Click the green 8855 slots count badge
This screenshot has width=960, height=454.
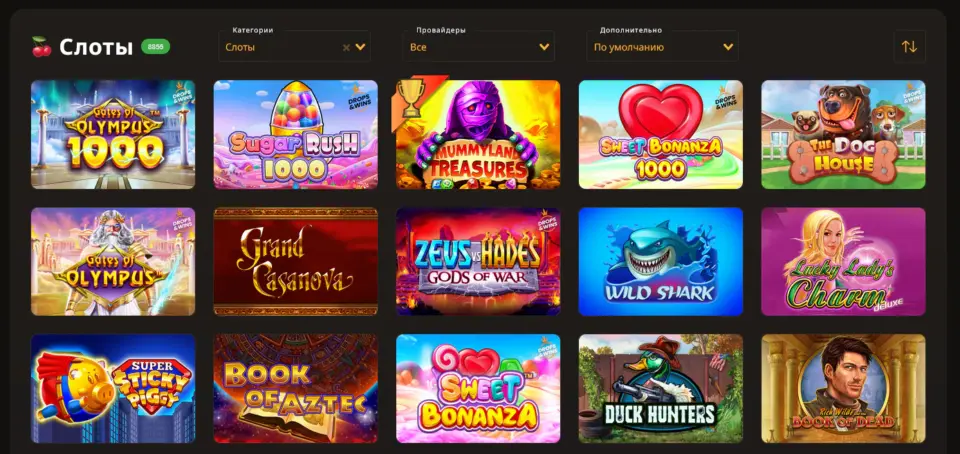(x=156, y=46)
